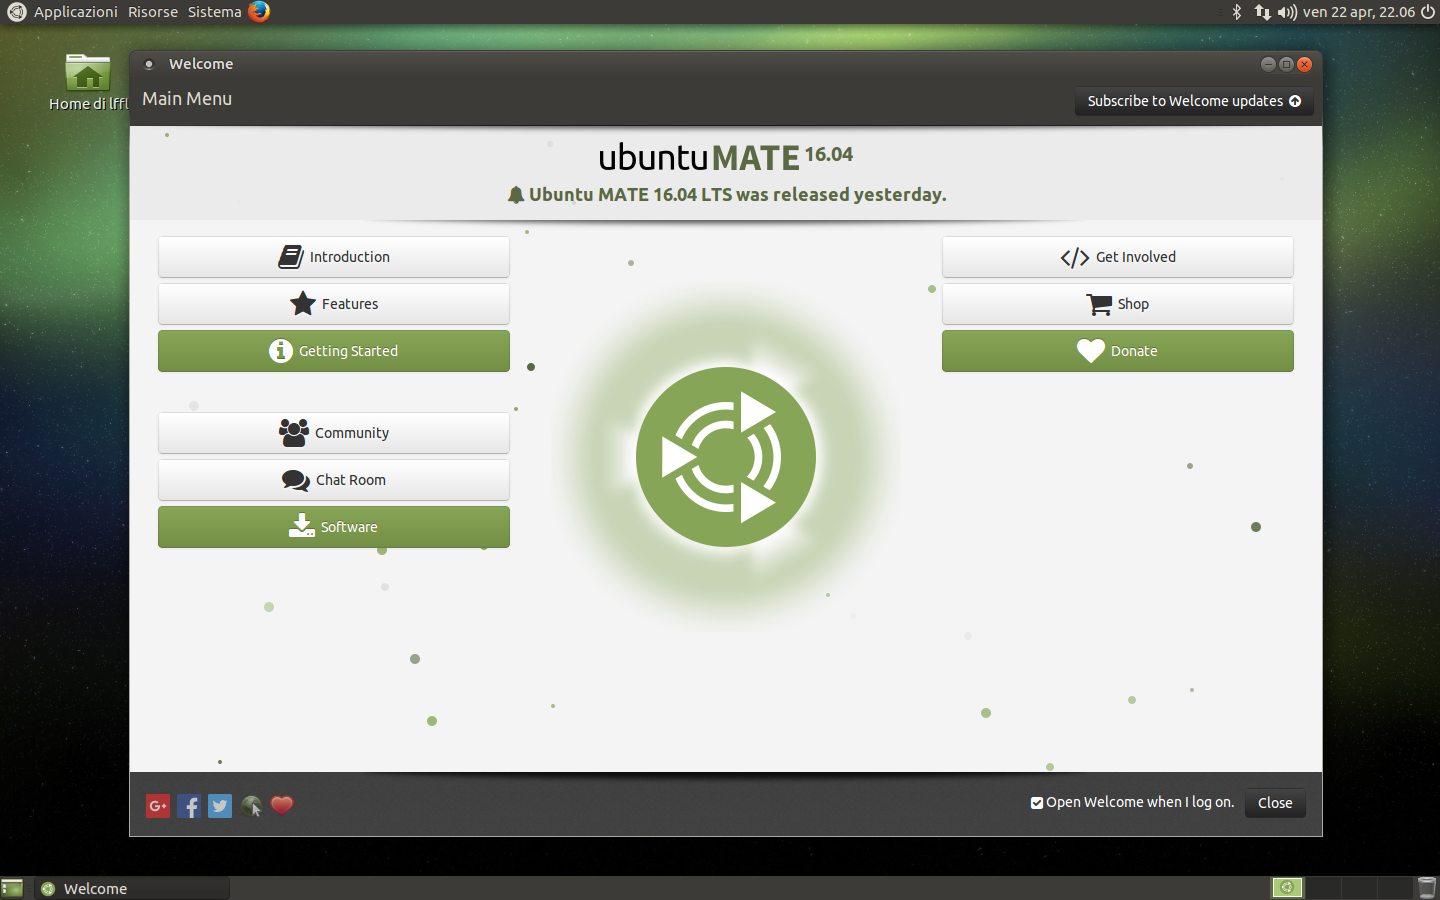Click the 16.04 LTS was released yesterday notice
Screen dimensions: 1440x900
click(727, 195)
